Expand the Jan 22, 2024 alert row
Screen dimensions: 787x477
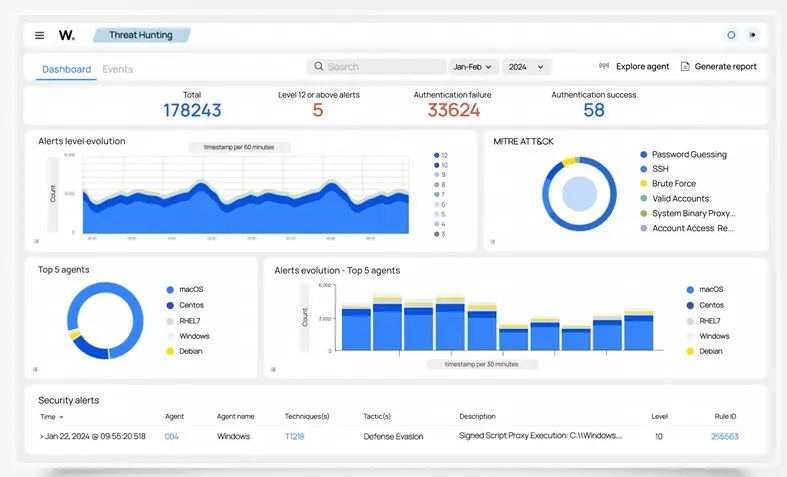41,437
